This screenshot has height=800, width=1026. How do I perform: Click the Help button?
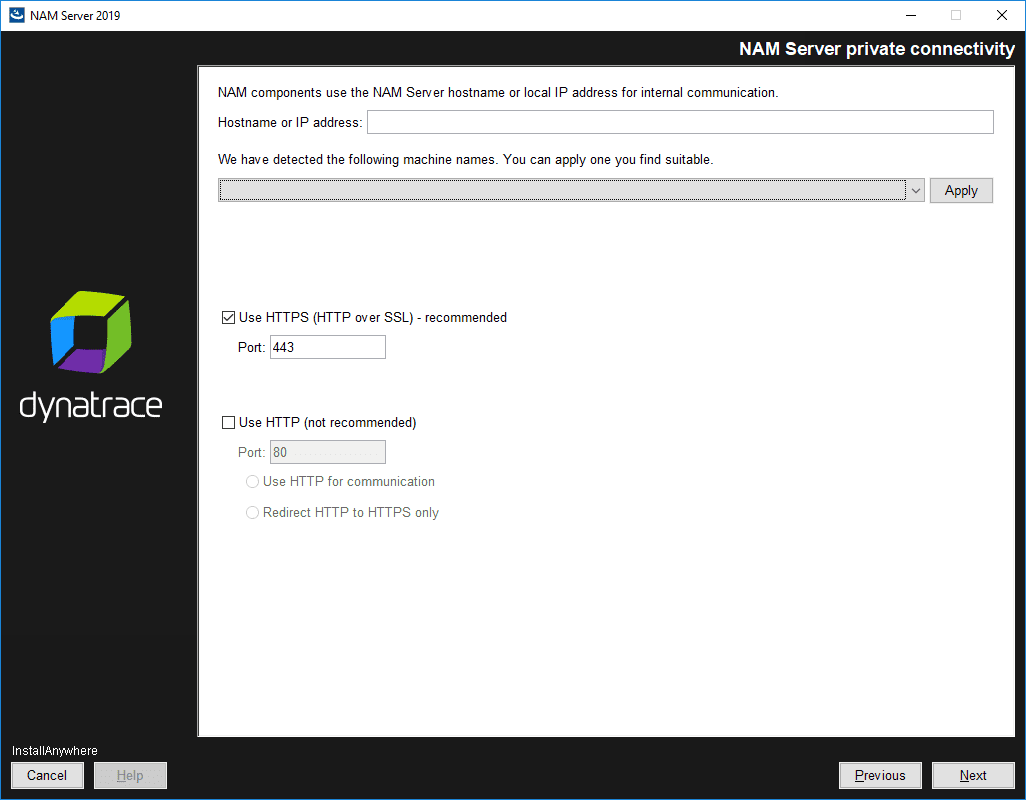tap(130, 775)
